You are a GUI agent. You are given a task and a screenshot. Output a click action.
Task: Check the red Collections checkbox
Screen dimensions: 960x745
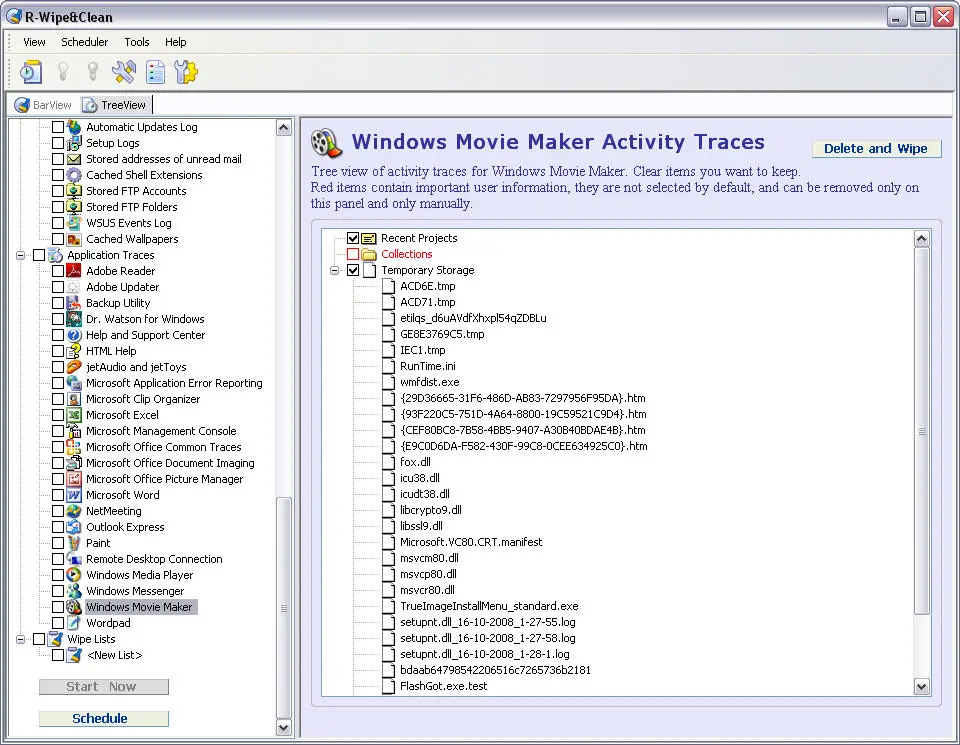[353, 254]
